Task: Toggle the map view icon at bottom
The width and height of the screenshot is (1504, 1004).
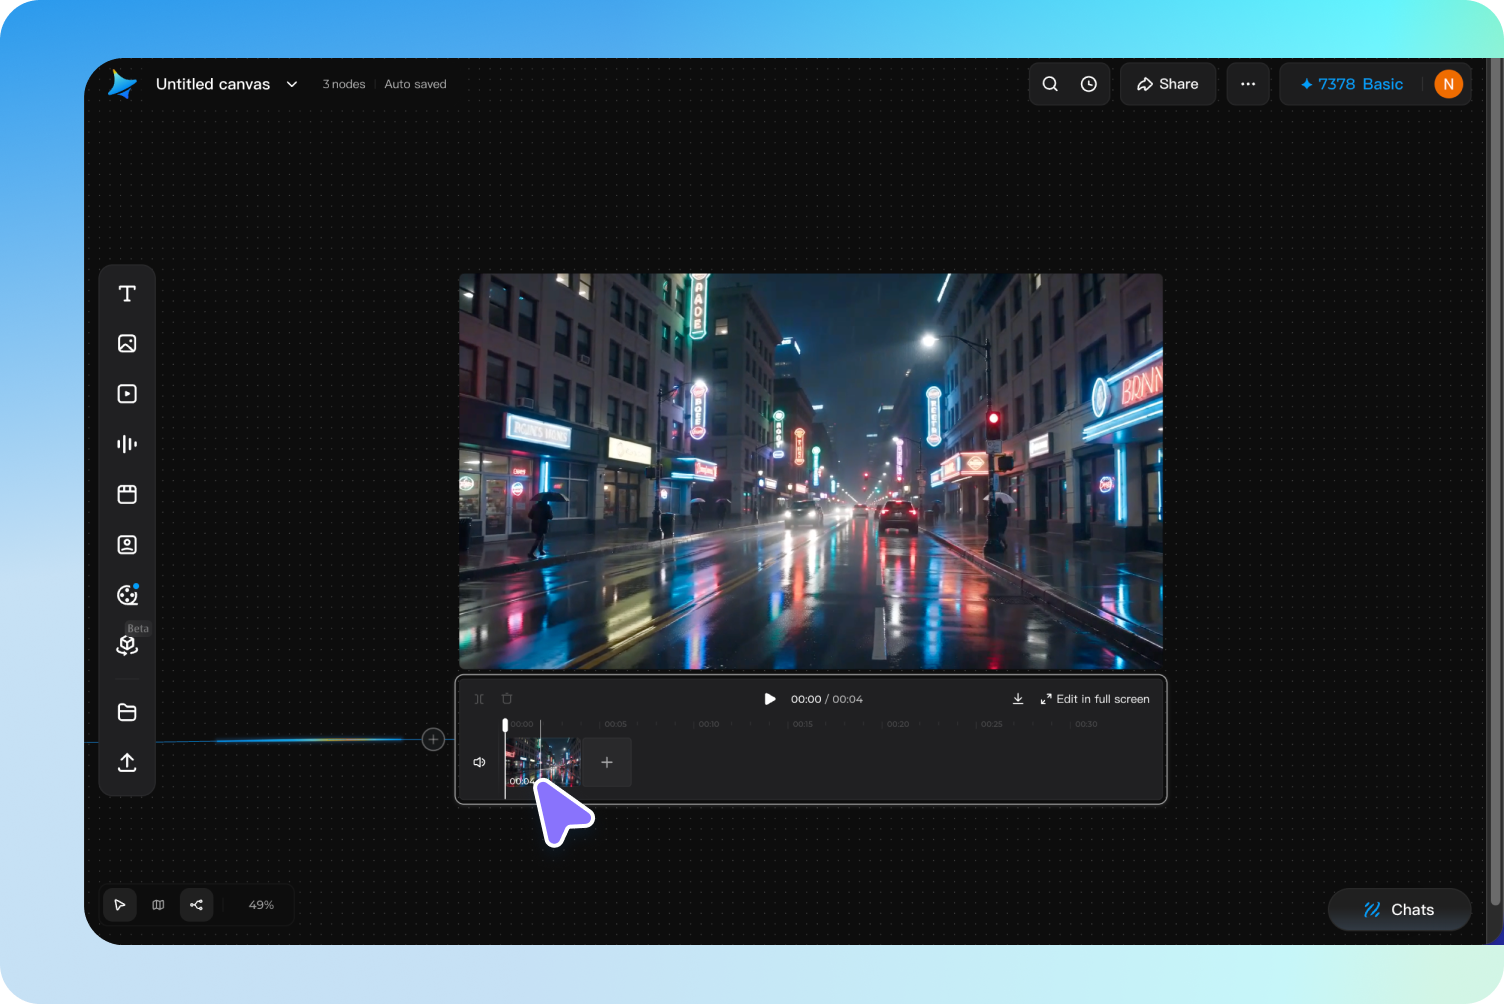Action: (x=158, y=905)
